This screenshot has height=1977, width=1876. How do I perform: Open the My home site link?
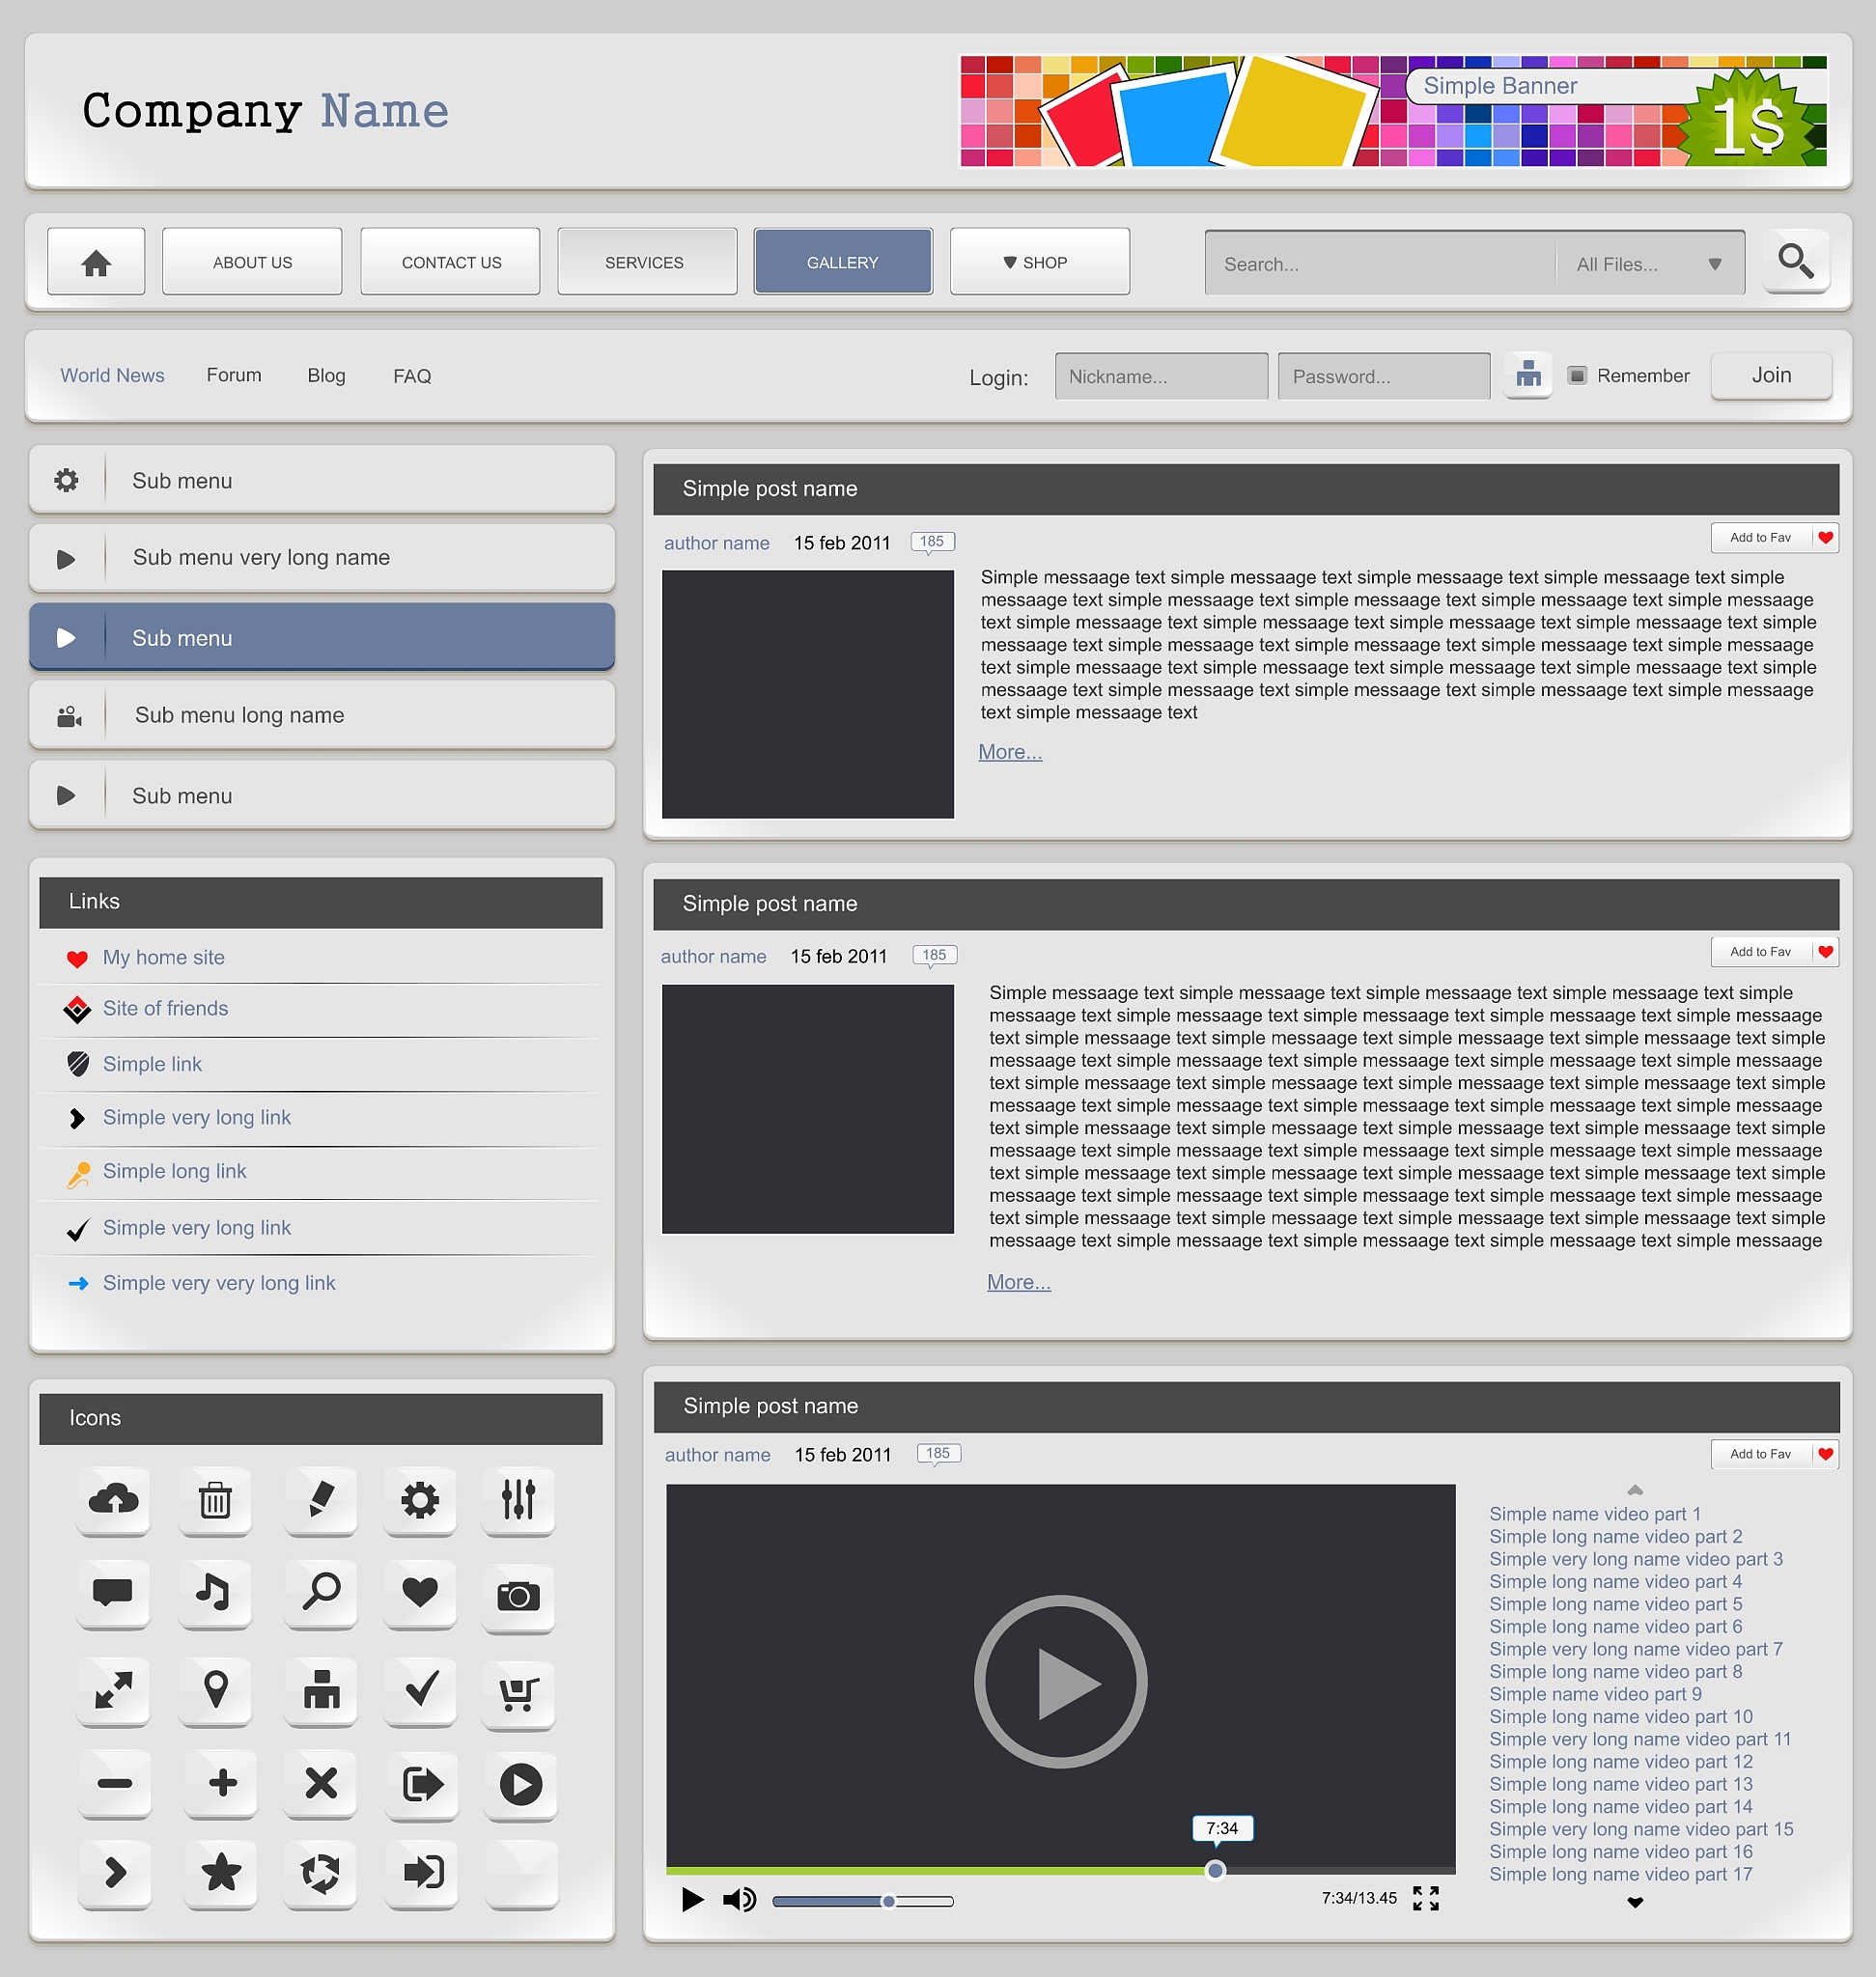[x=163, y=957]
